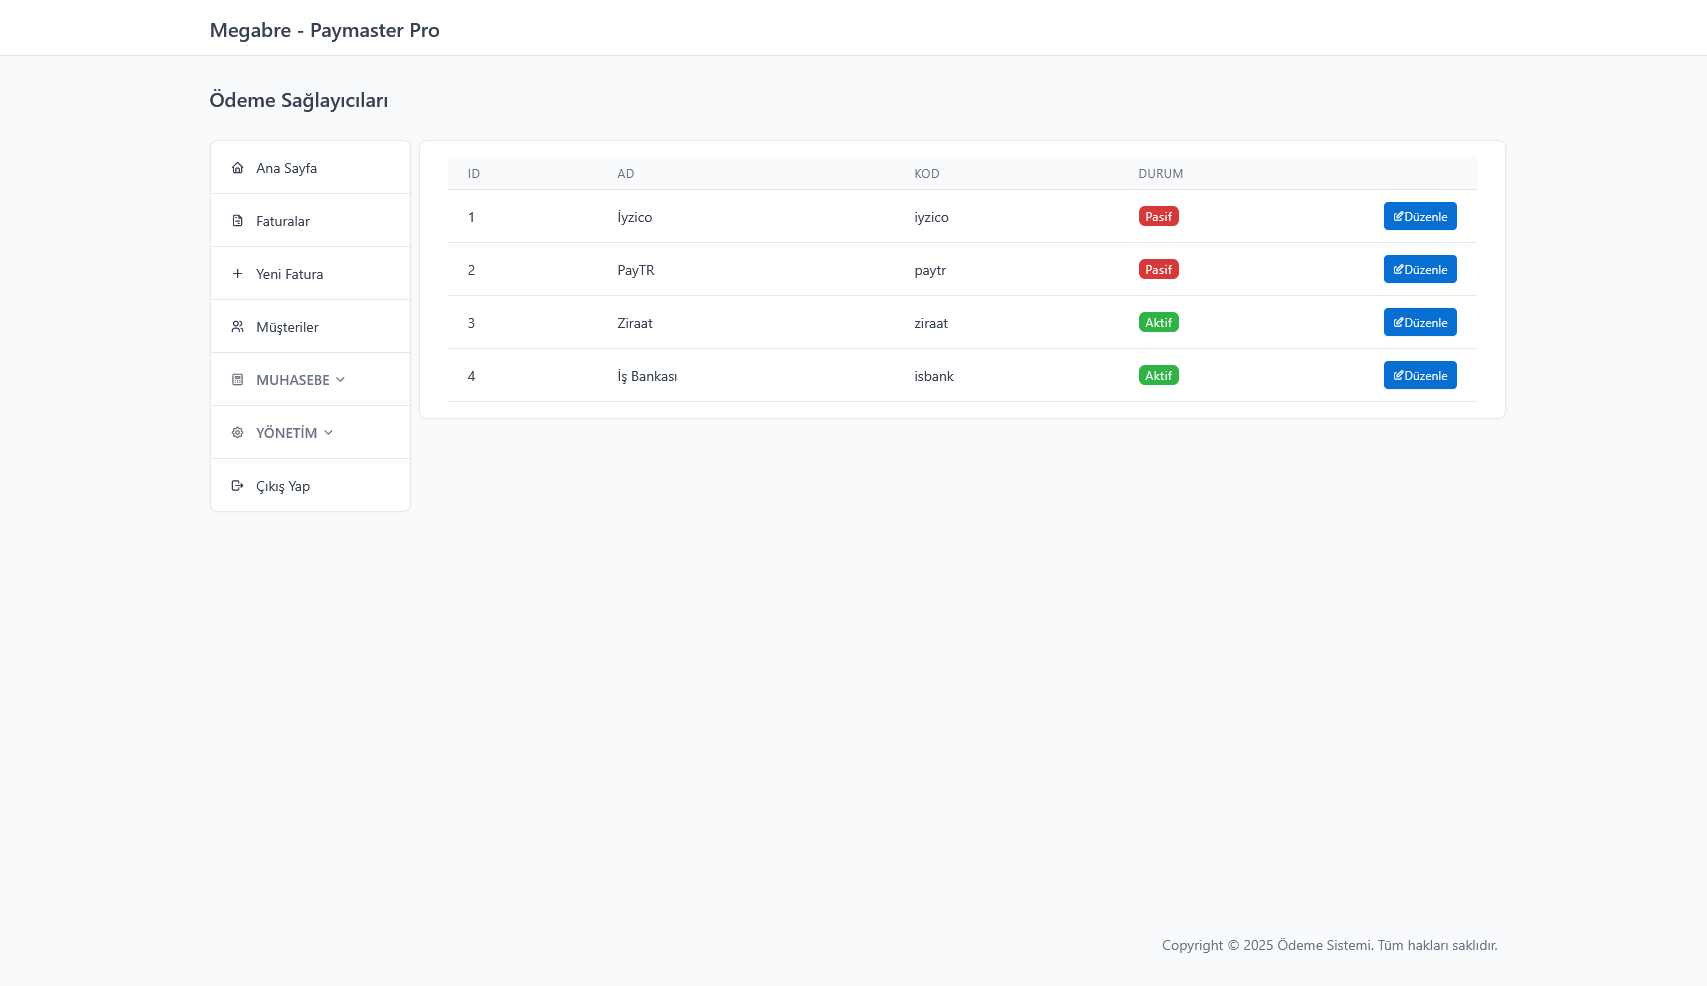Click the plus icon for Yeni Fatura
This screenshot has width=1707, height=986.
pos(237,274)
